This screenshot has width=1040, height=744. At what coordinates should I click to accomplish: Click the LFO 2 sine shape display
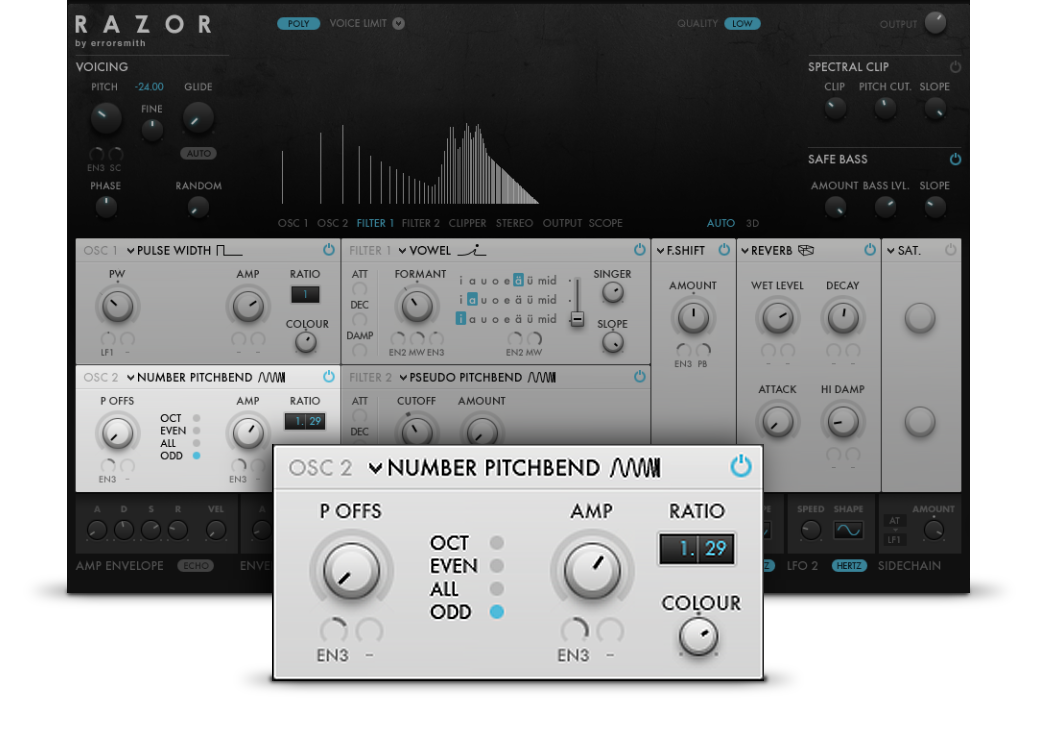coord(848,530)
